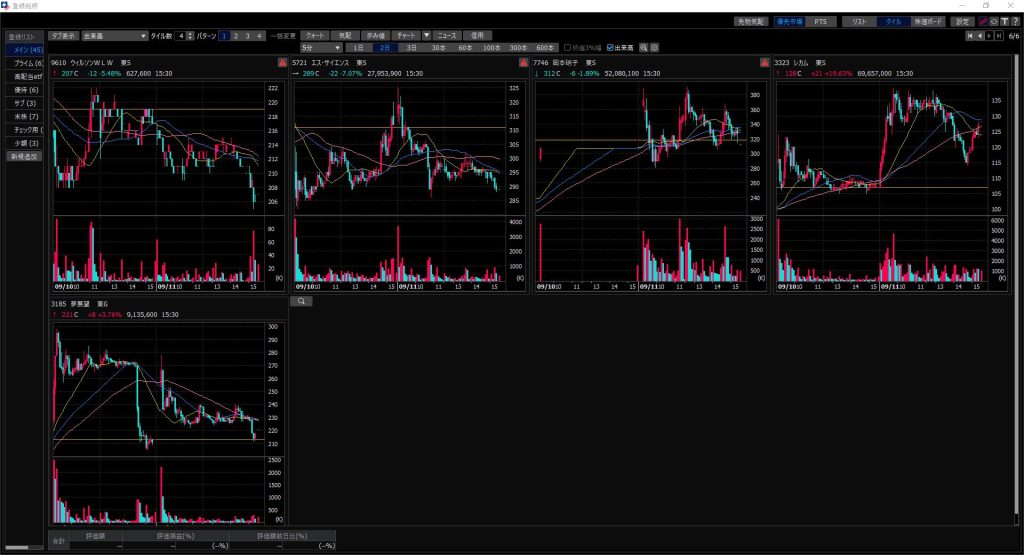Select the 米株 (7) watchlist

(24, 117)
